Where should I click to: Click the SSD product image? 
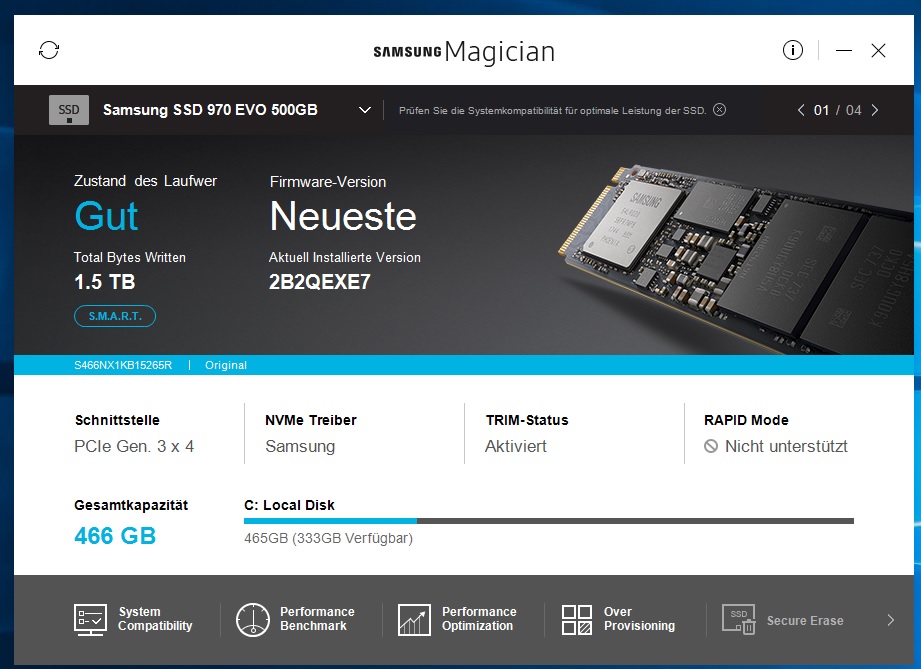click(734, 258)
